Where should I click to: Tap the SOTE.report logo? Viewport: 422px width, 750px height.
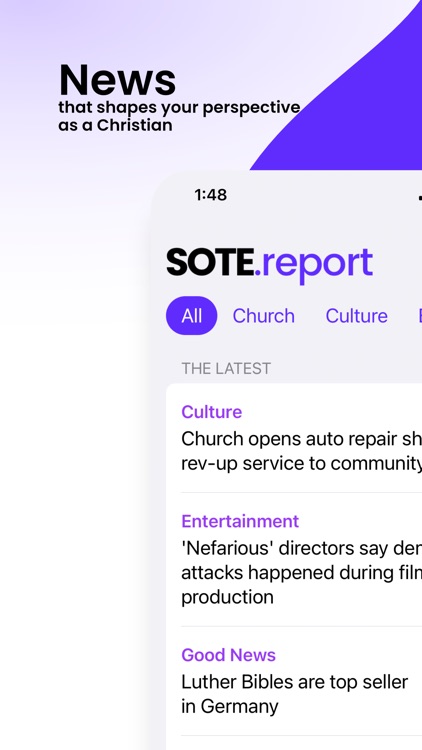[x=269, y=264]
